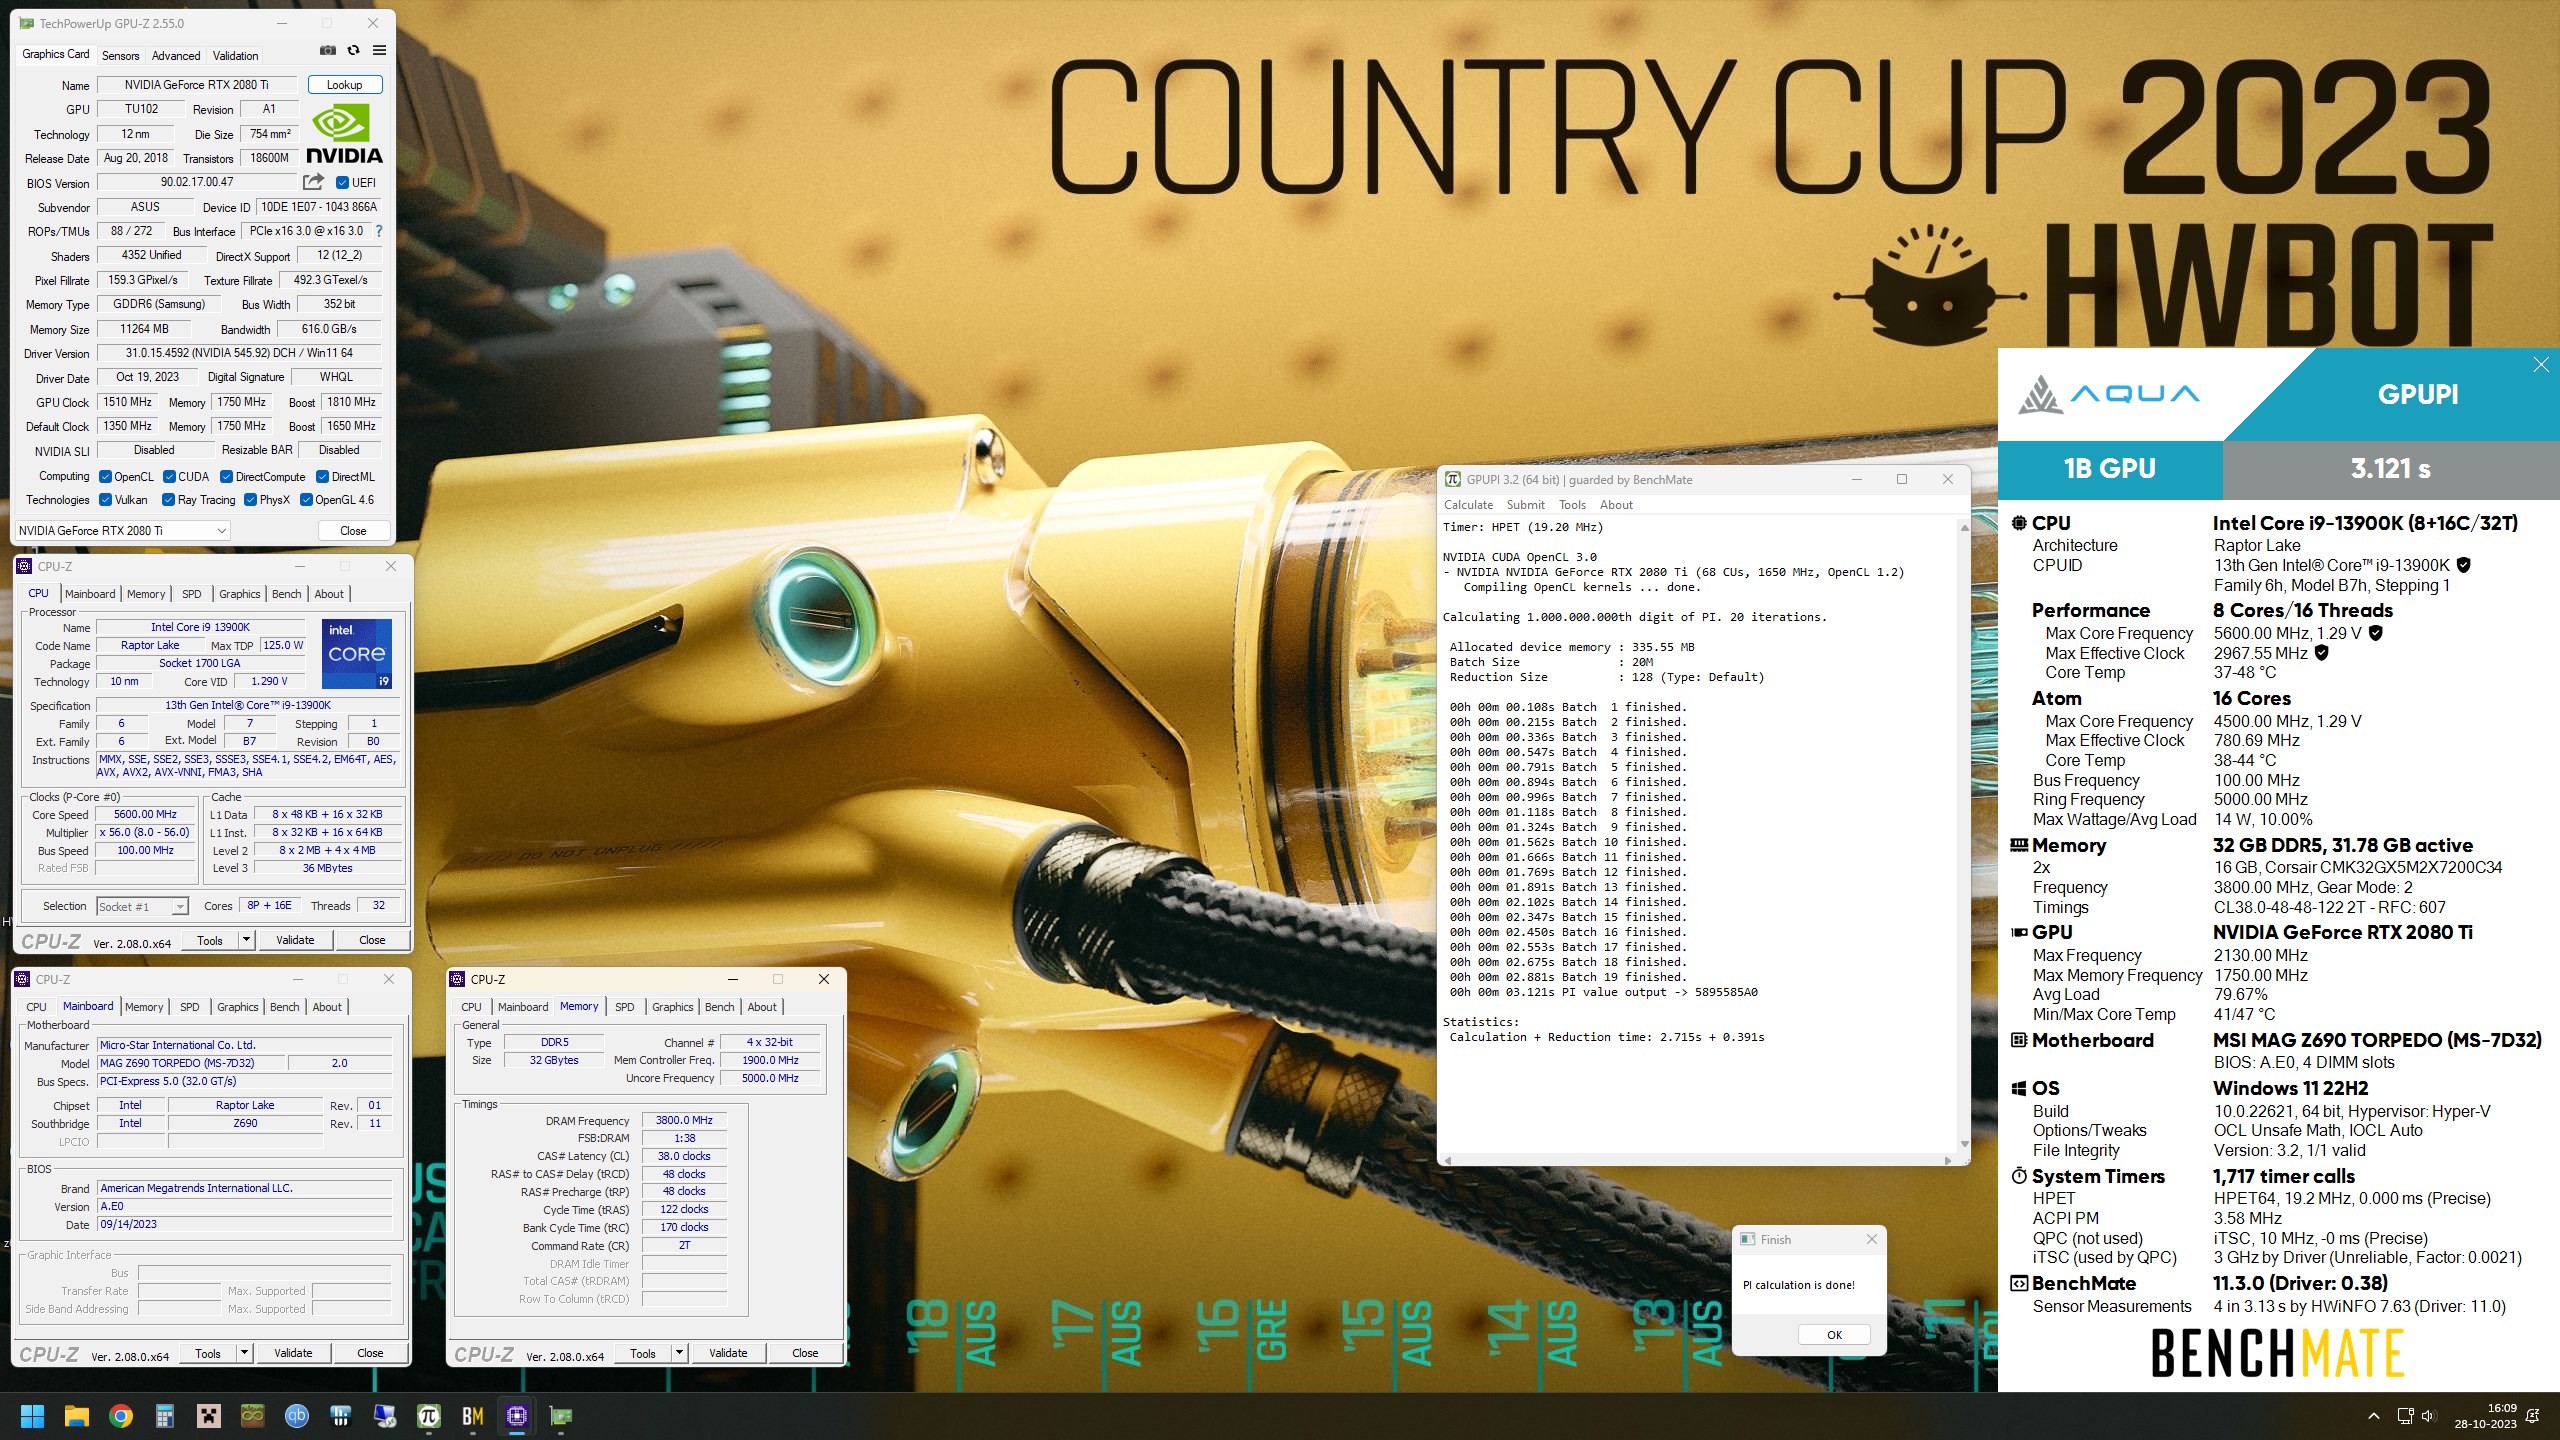Toggle the PhysX checkbox
The image size is (2560, 1440).
250,500
